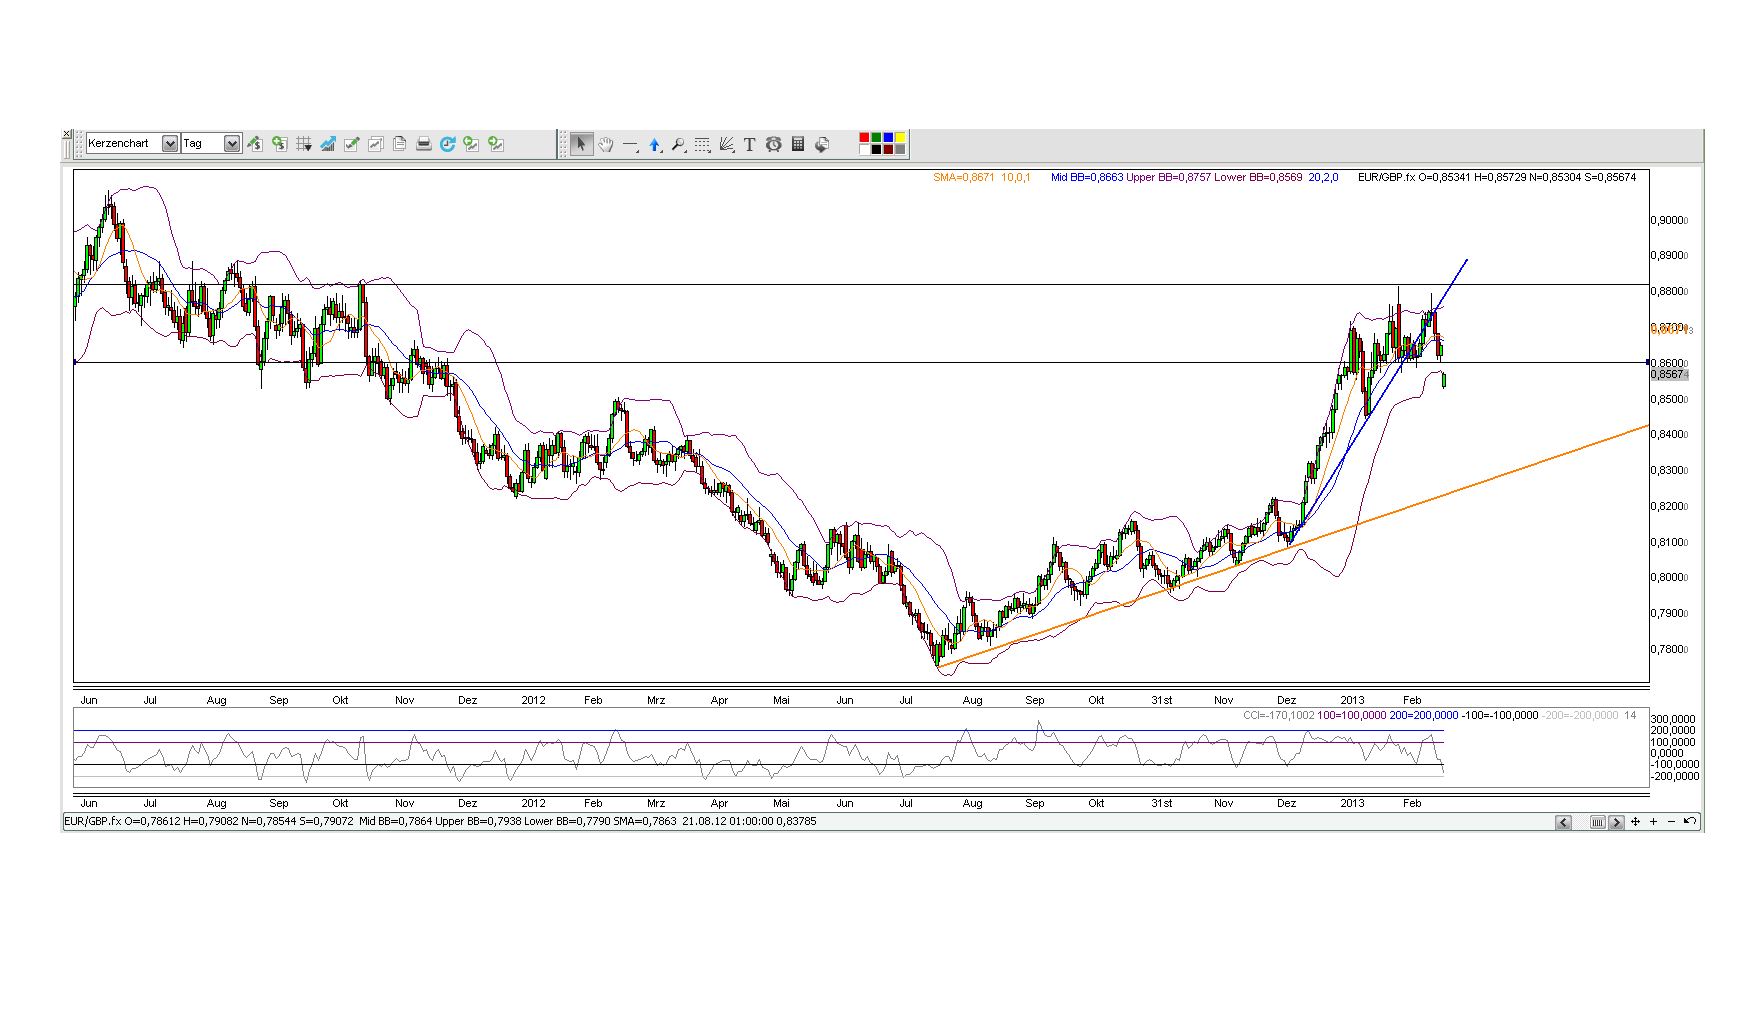The image size is (1764, 1034).
Task: Pick the black color swatch
Action: click(x=876, y=150)
